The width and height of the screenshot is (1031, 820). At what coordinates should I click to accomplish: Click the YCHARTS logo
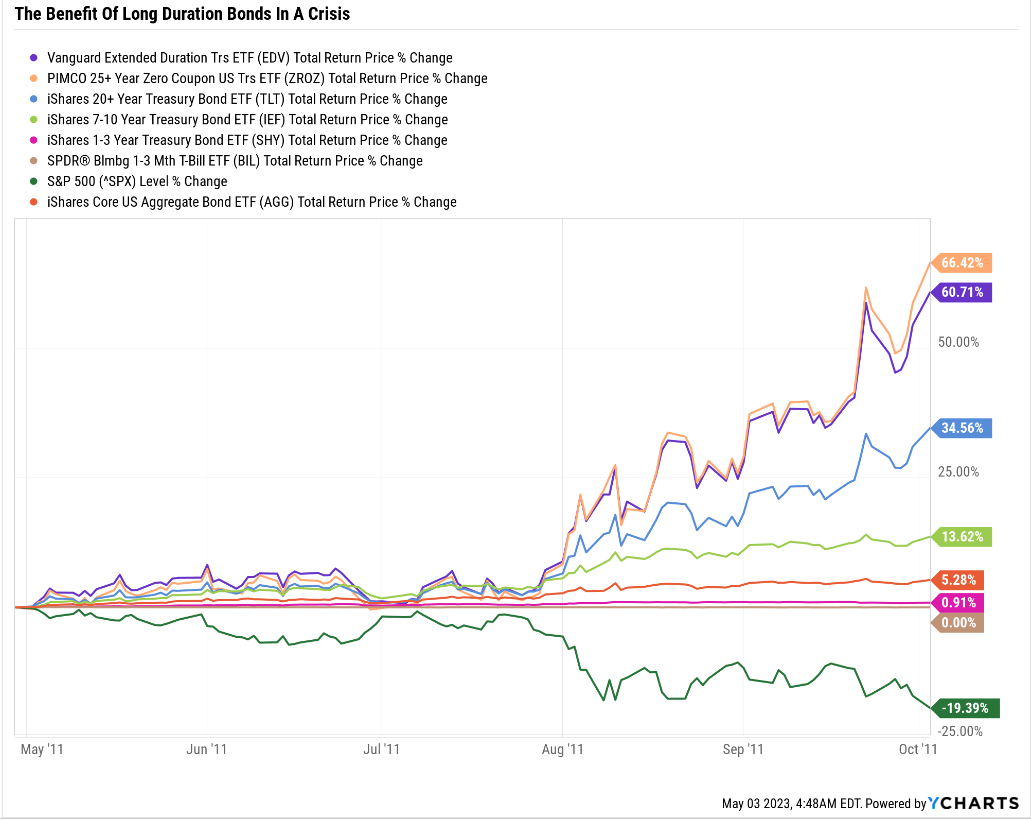pos(974,803)
